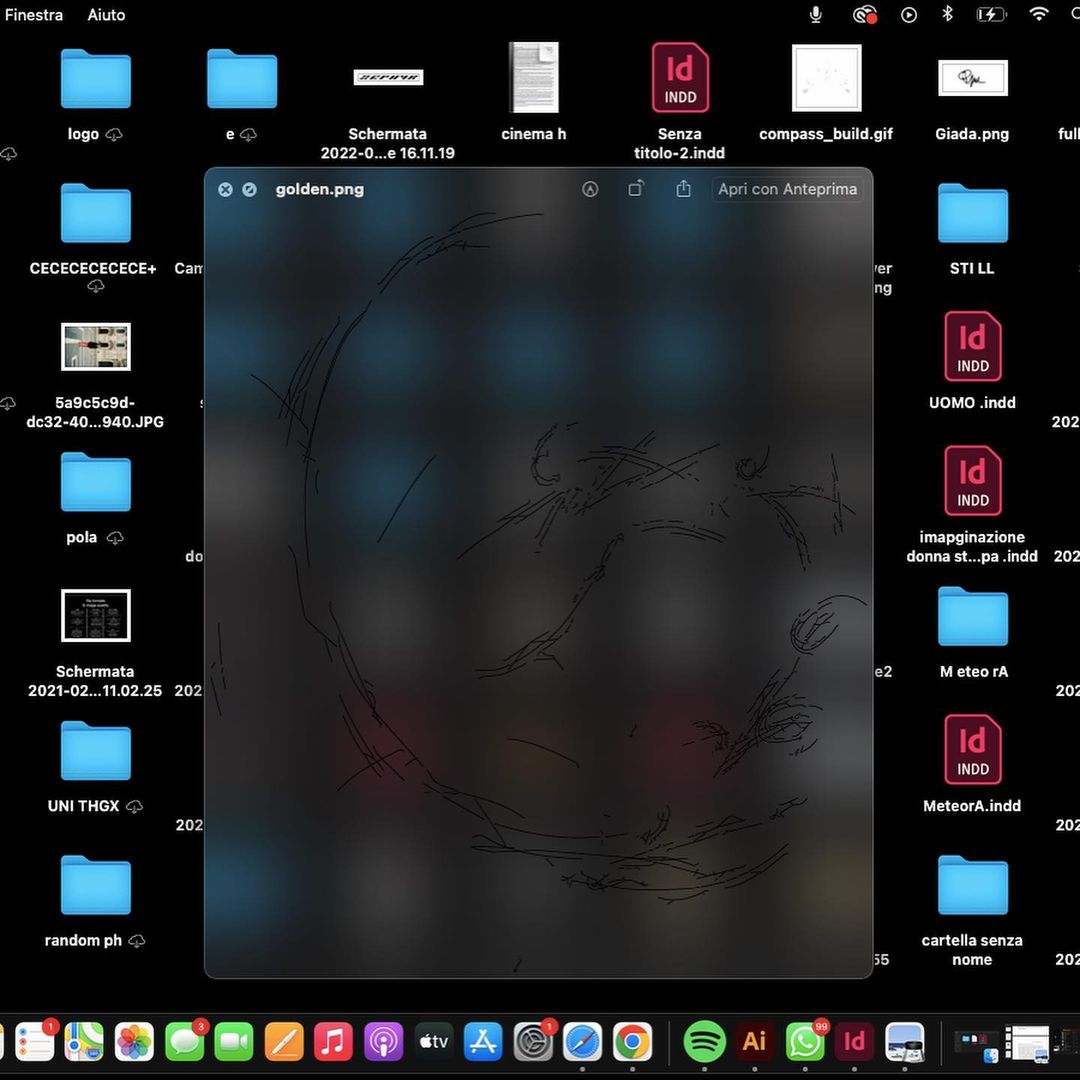Rotate the golden.png preview image
The width and height of the screenshot is (1080, 1080).
click(x=636, y=189)
